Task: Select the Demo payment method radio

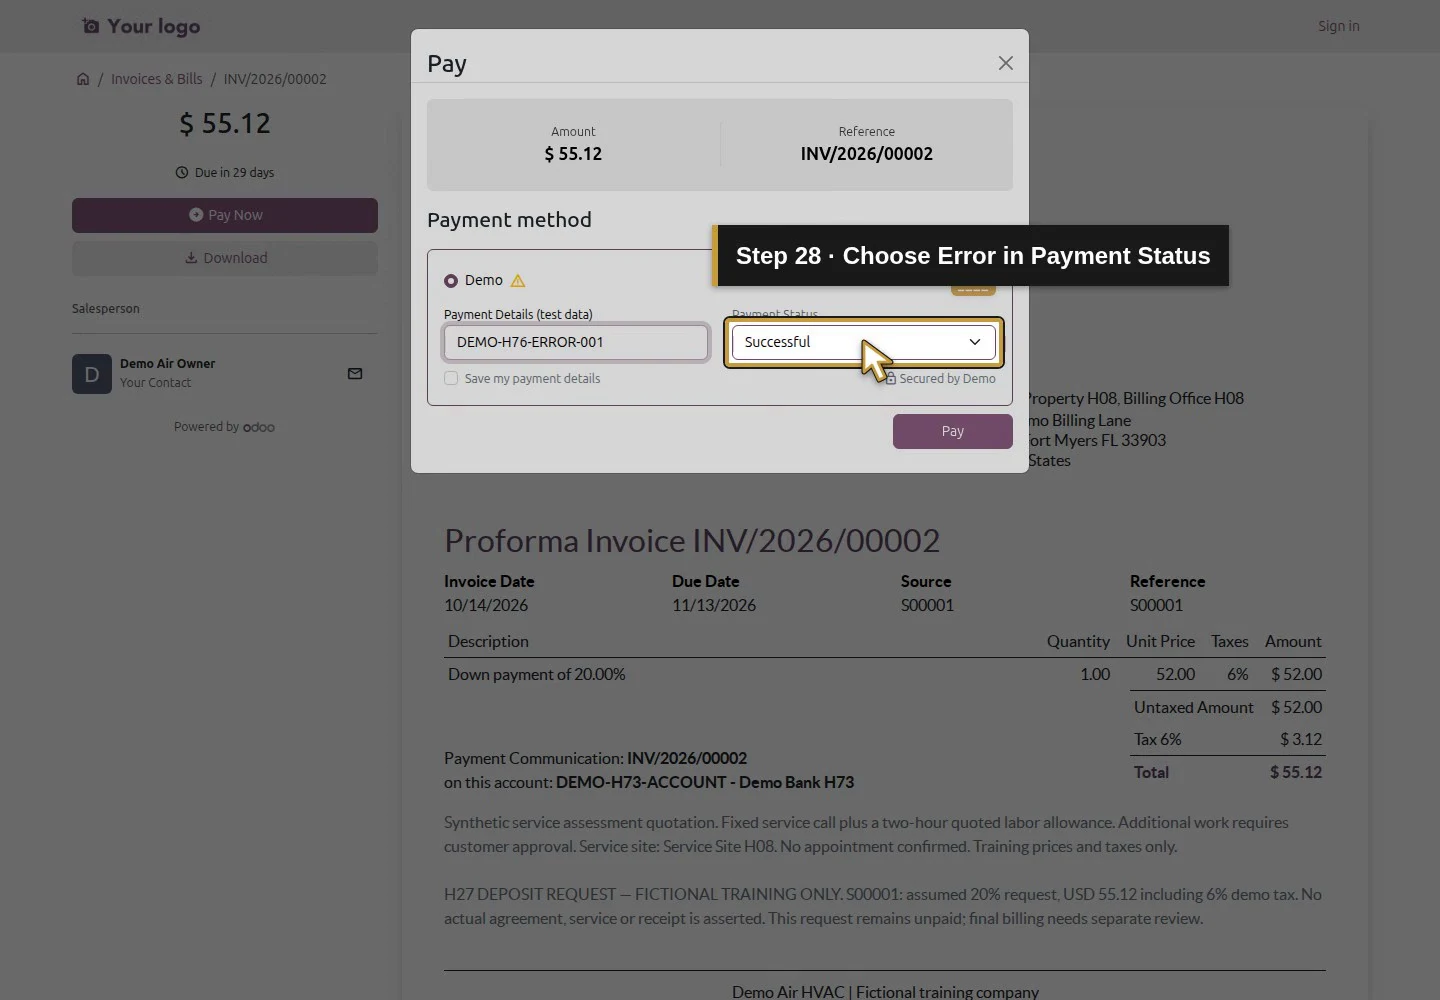Action: (451, 281)
